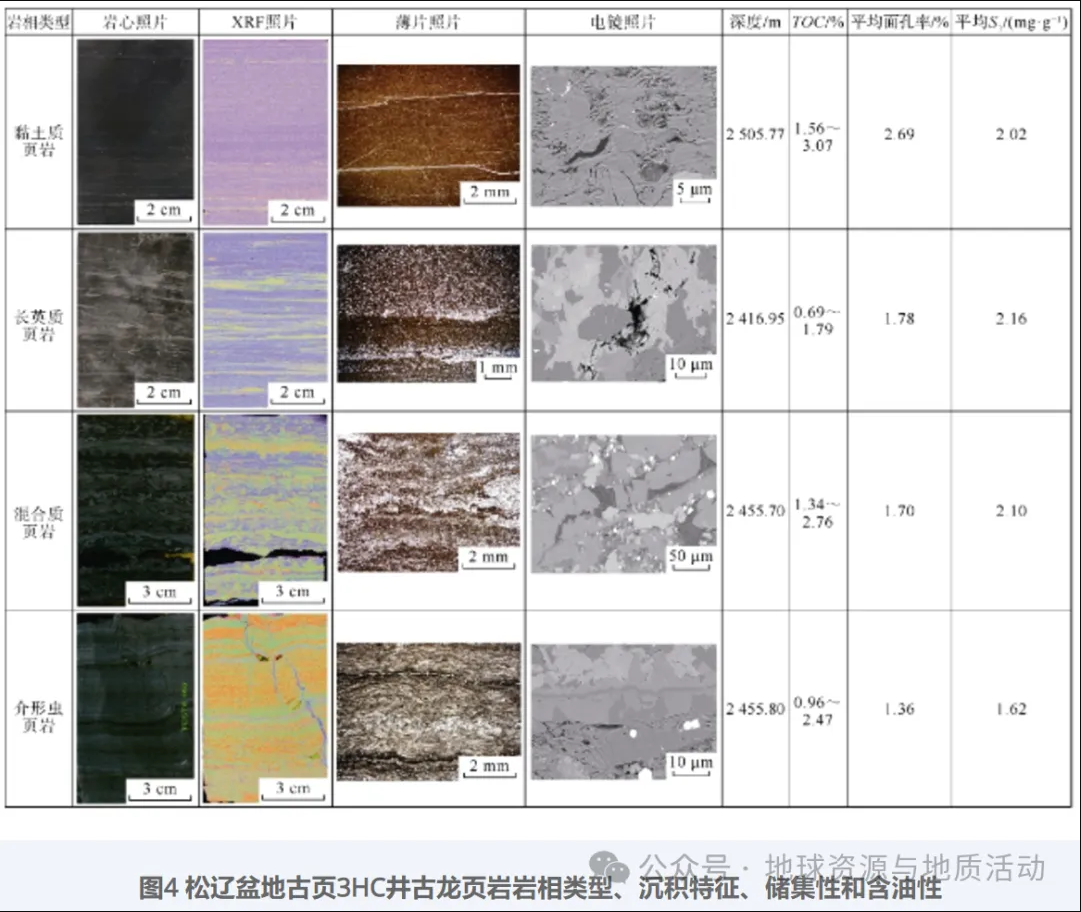Image resolution: width=1081 pixels, height=912 pixels.
Task: Select the average porosity value 2.69
Action: click(898, 134)
